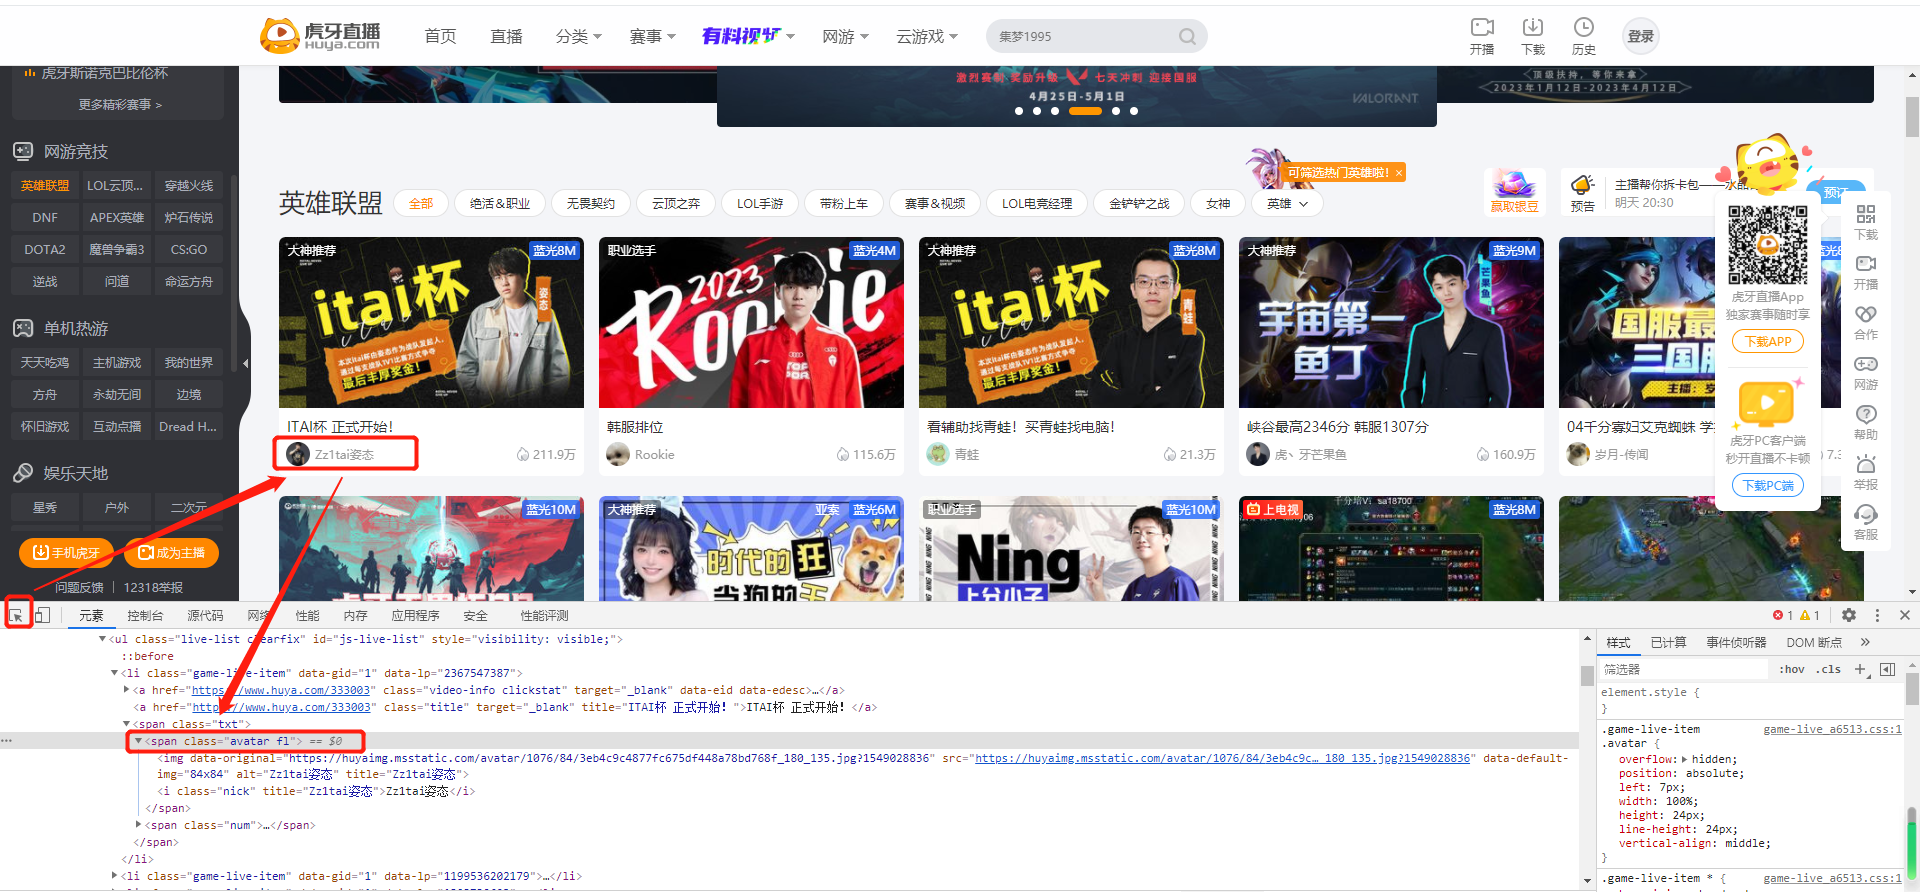Open DevTools settings gear
Viewport: 1920px width, 892px height.
click(1849, 615)
